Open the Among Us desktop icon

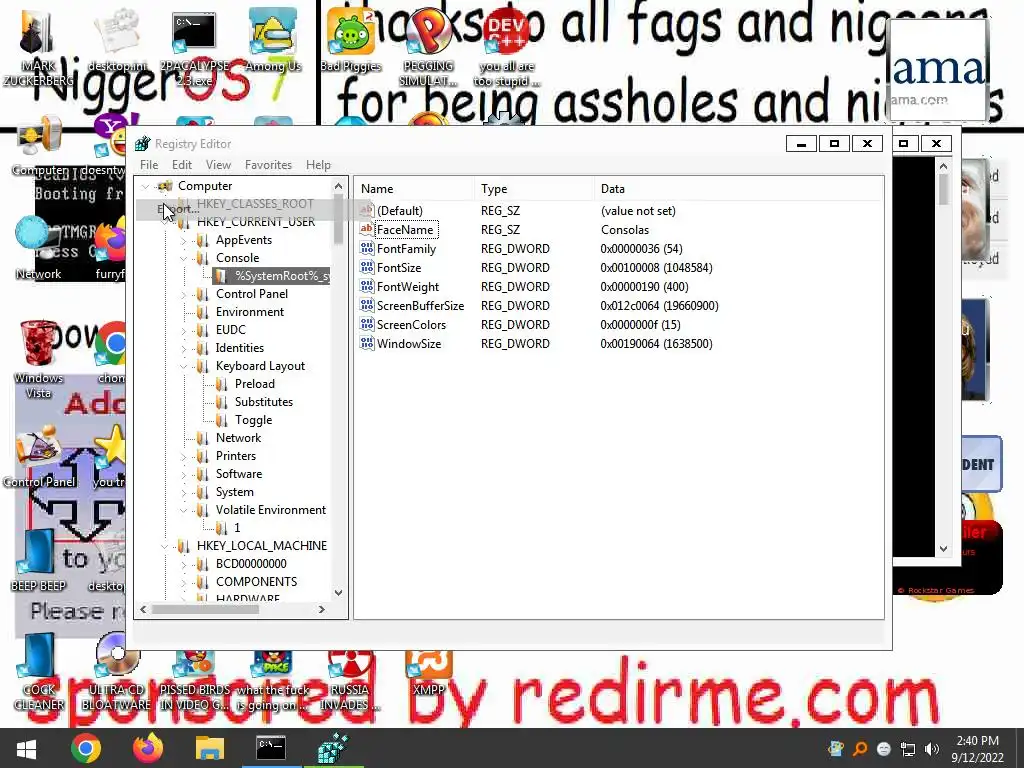pos(273,39)
